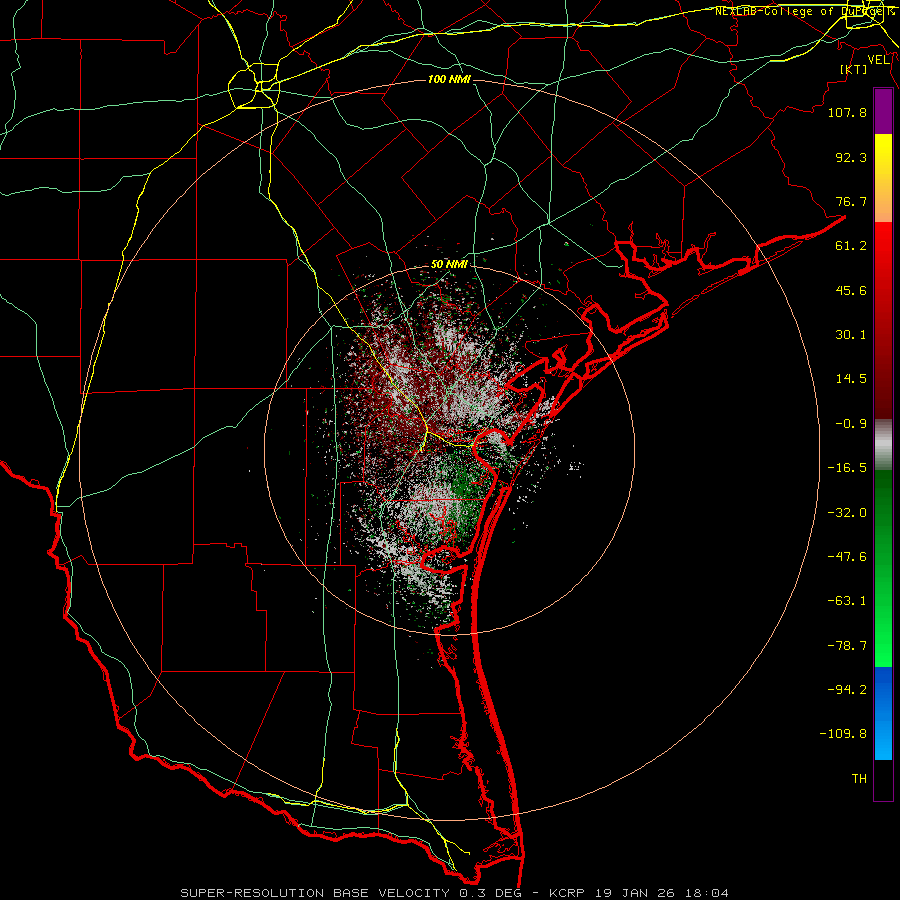
Task: Select the -78.7 legend value
Action: click(847, 646)
